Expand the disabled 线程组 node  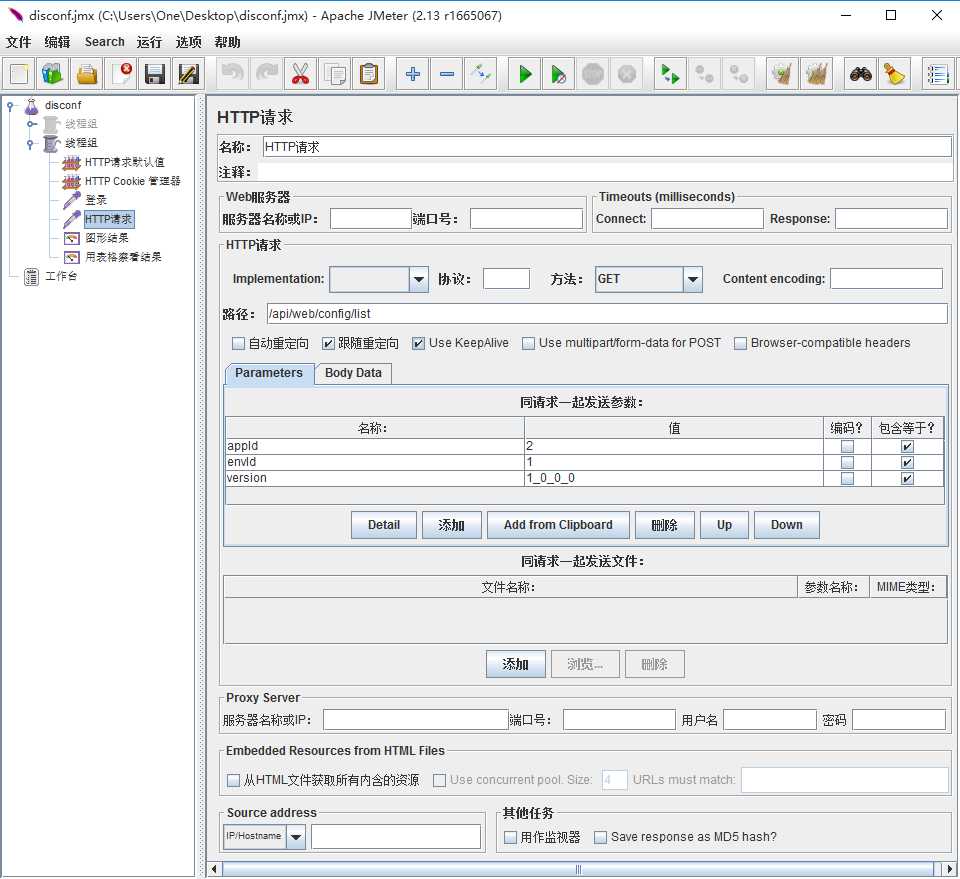(x=31, y=124)
